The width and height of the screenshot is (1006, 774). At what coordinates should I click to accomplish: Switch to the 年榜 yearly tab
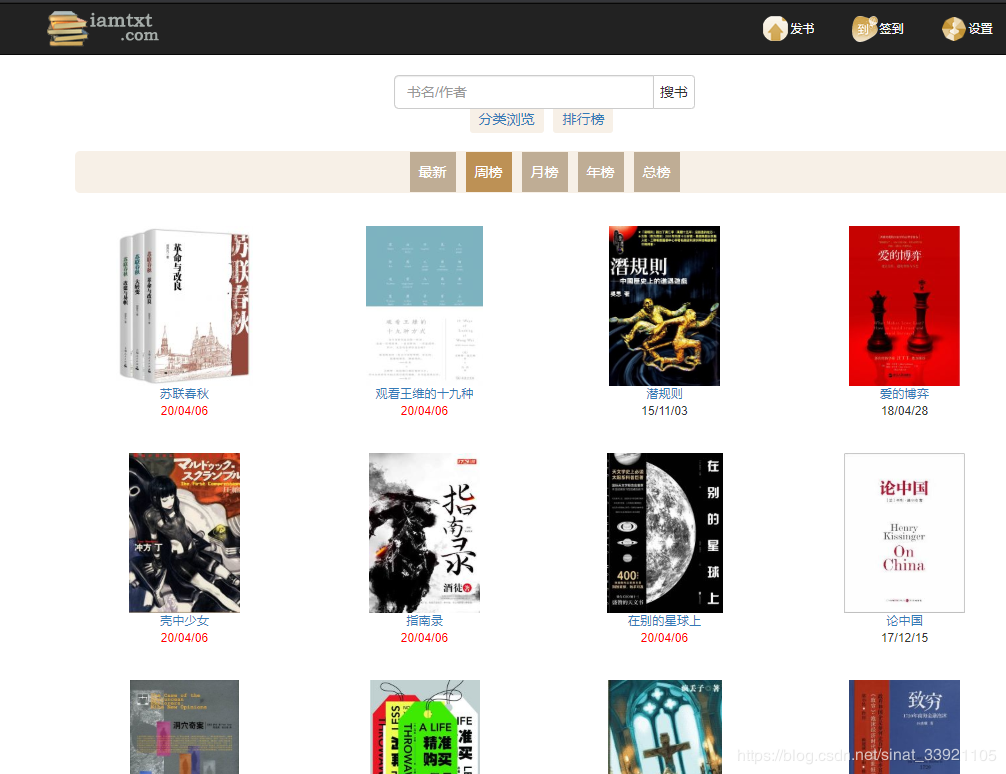click(601, 172)
